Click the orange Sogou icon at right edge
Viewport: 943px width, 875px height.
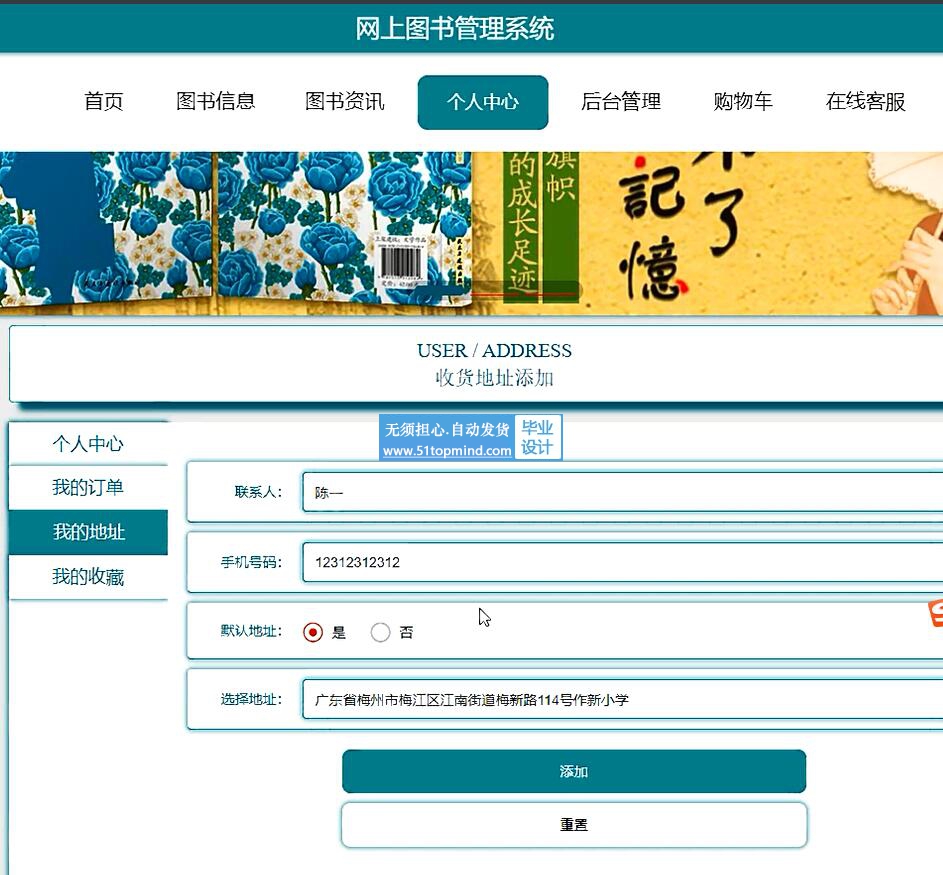(936, 613)
